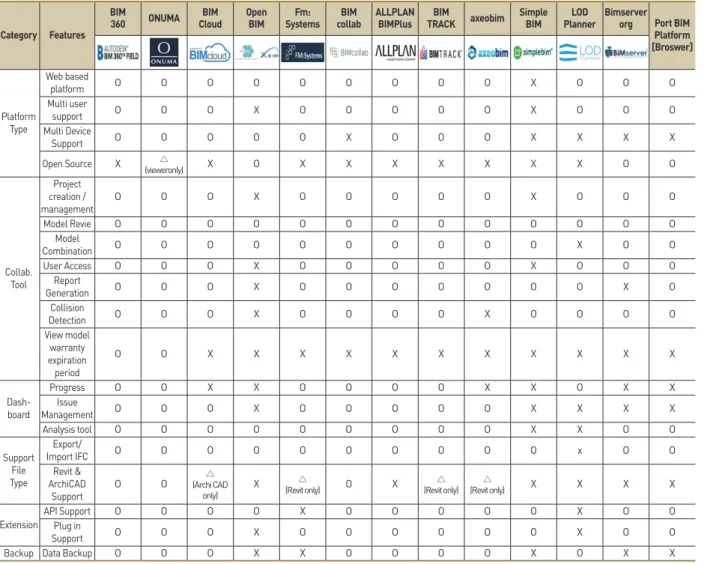Click the axeobim logo
The width and height of the screenshot is (704, 564).
488,53
